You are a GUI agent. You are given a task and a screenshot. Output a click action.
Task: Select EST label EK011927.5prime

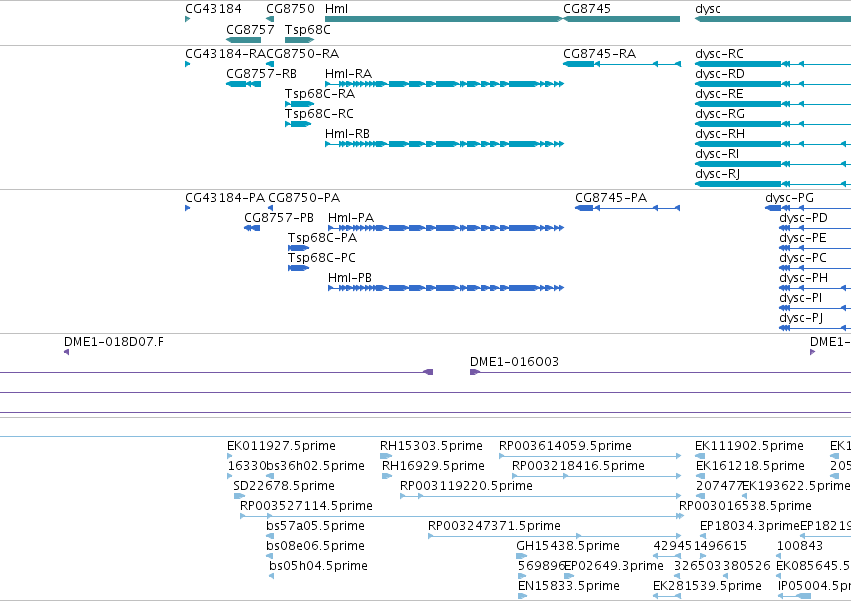281,446
